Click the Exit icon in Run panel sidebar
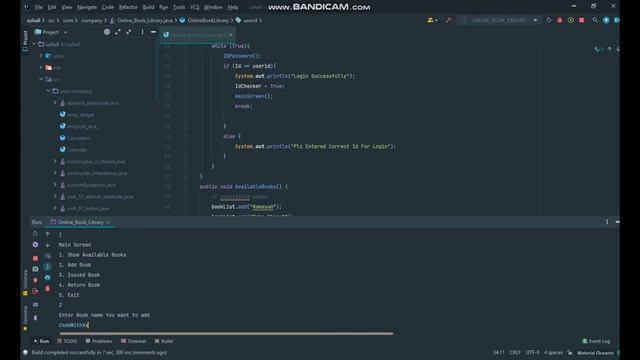The height and width of the screenshot is (360, 640). click(x=35, y=291)
